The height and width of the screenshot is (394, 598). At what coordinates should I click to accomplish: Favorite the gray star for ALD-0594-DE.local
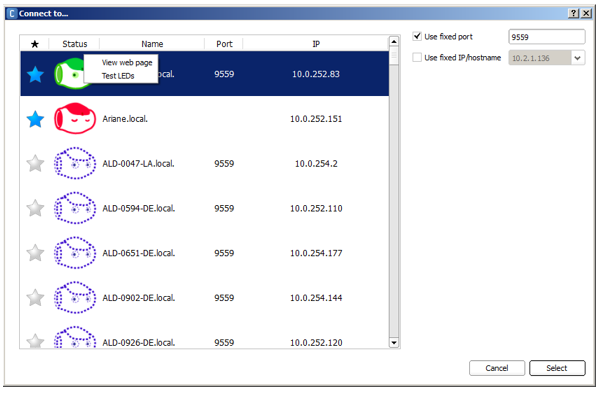pos(35,208)
